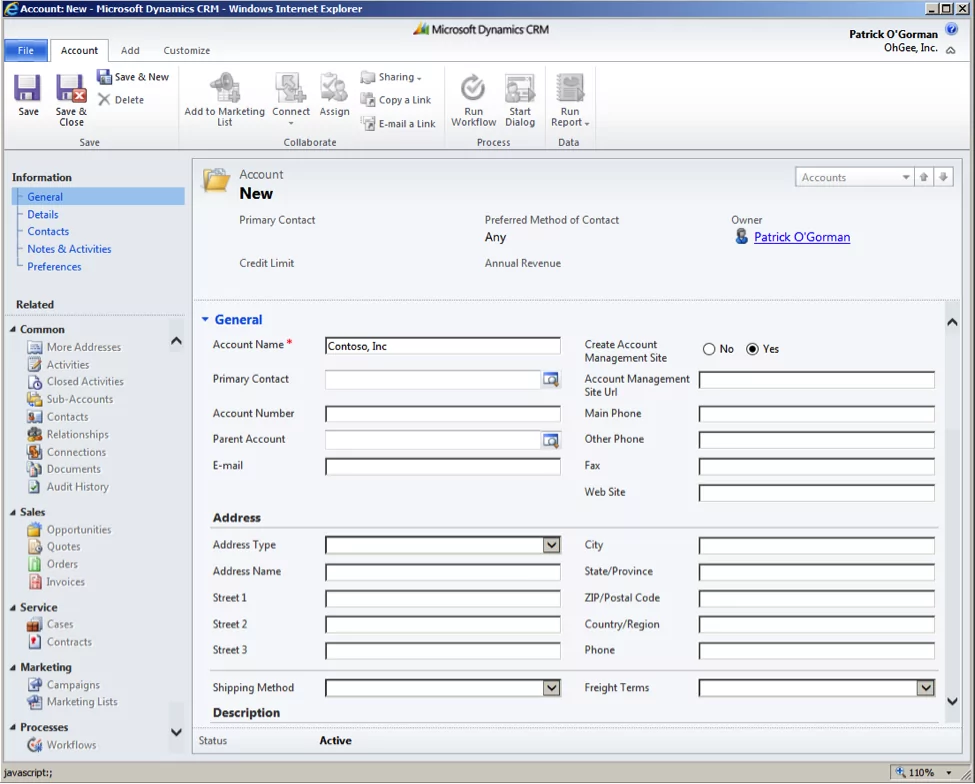Open the Address Type dropdown

click(552, 545)
